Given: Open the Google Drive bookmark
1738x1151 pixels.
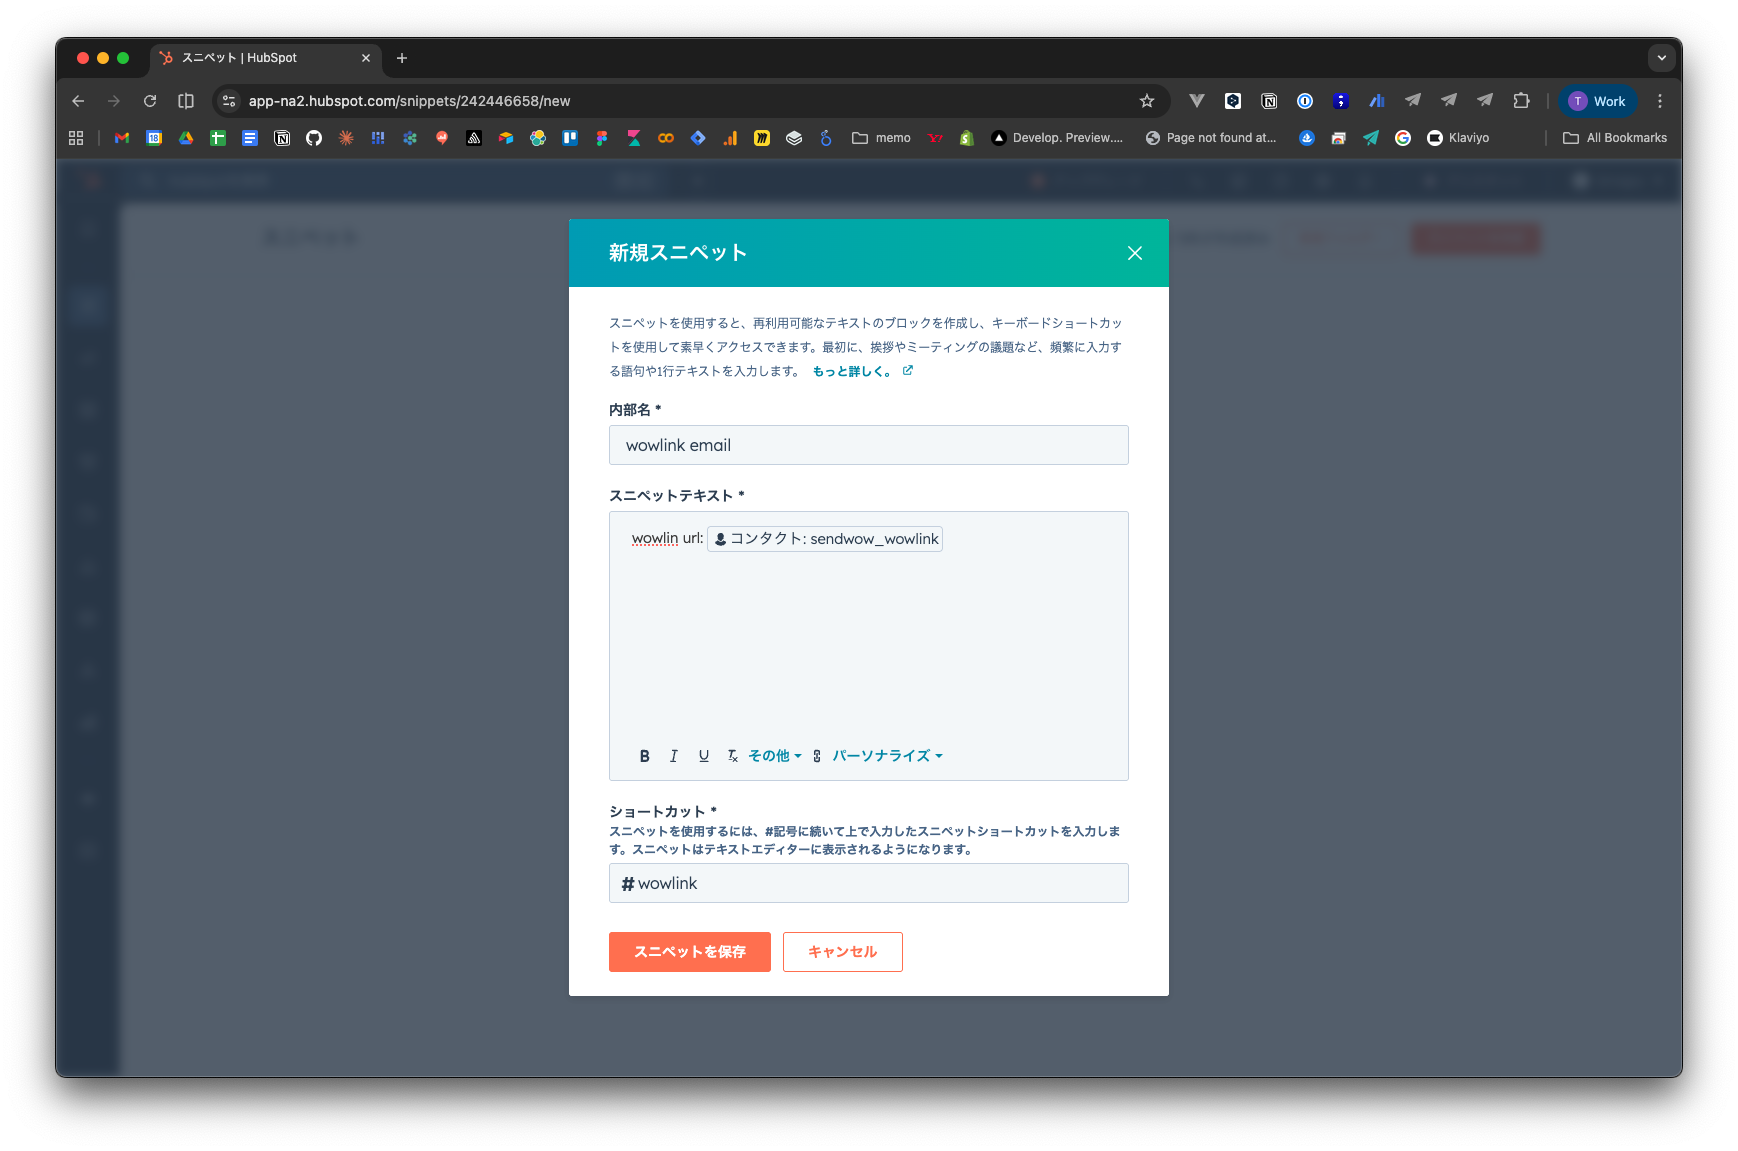Looking at the screenshot, I should click(186, 138).
